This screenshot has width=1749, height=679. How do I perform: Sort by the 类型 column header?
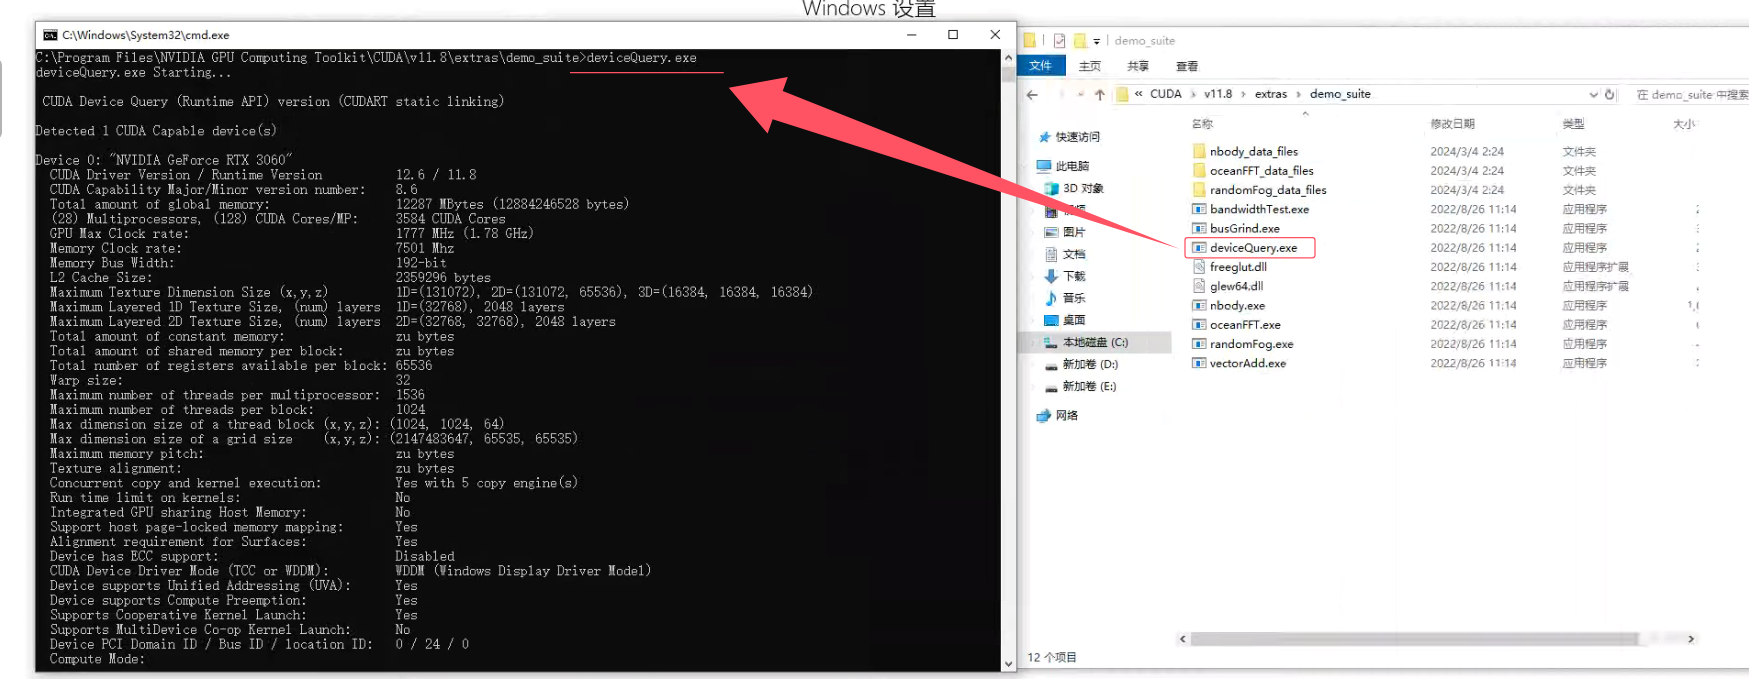[x=1573, y=124]
